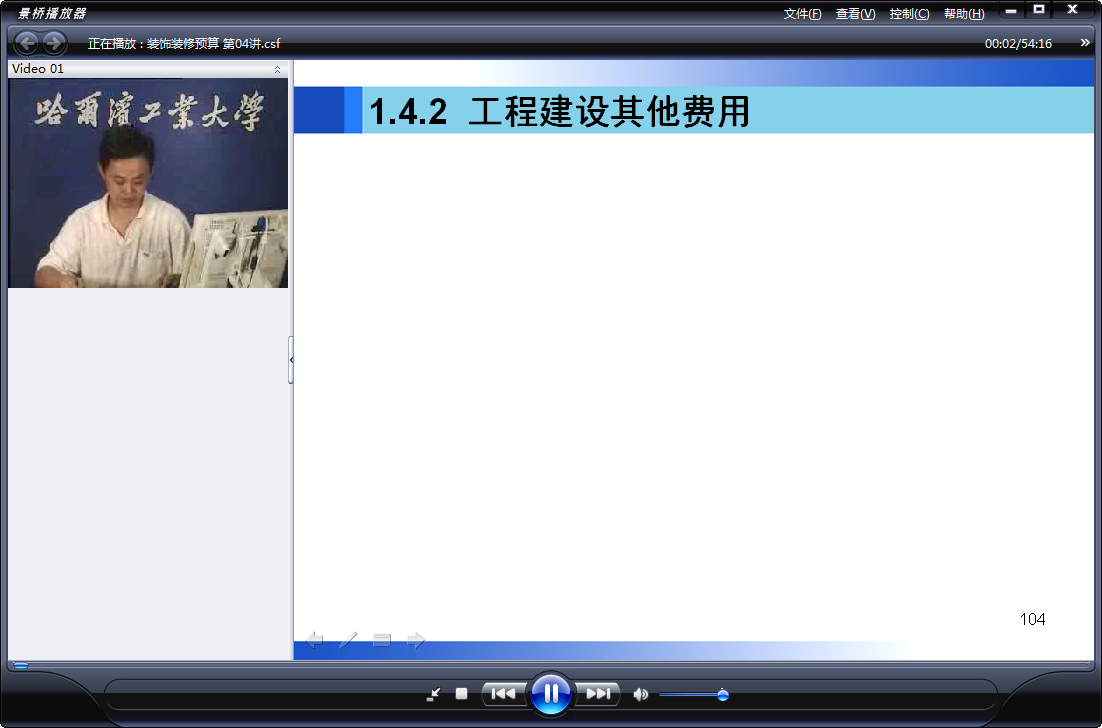Open the 控制(C) menu
The width and height of the screenshot is (1102, 728).
pyautogui.click(x=909, y=14)
